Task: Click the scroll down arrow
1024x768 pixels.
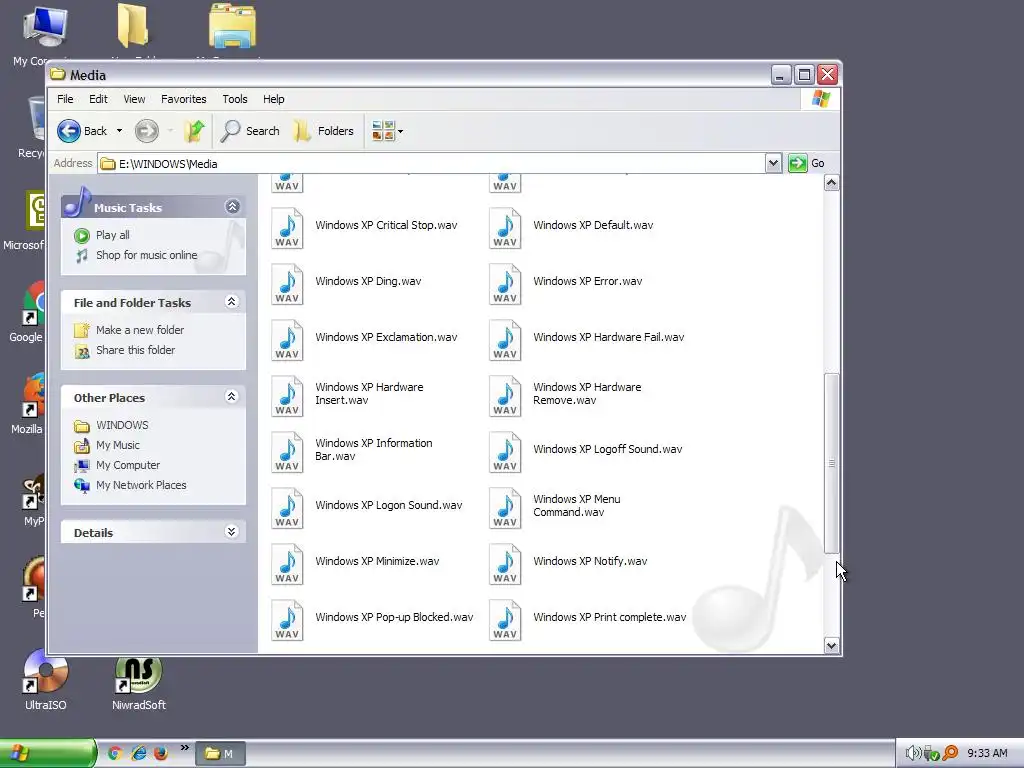Action: 831,645
